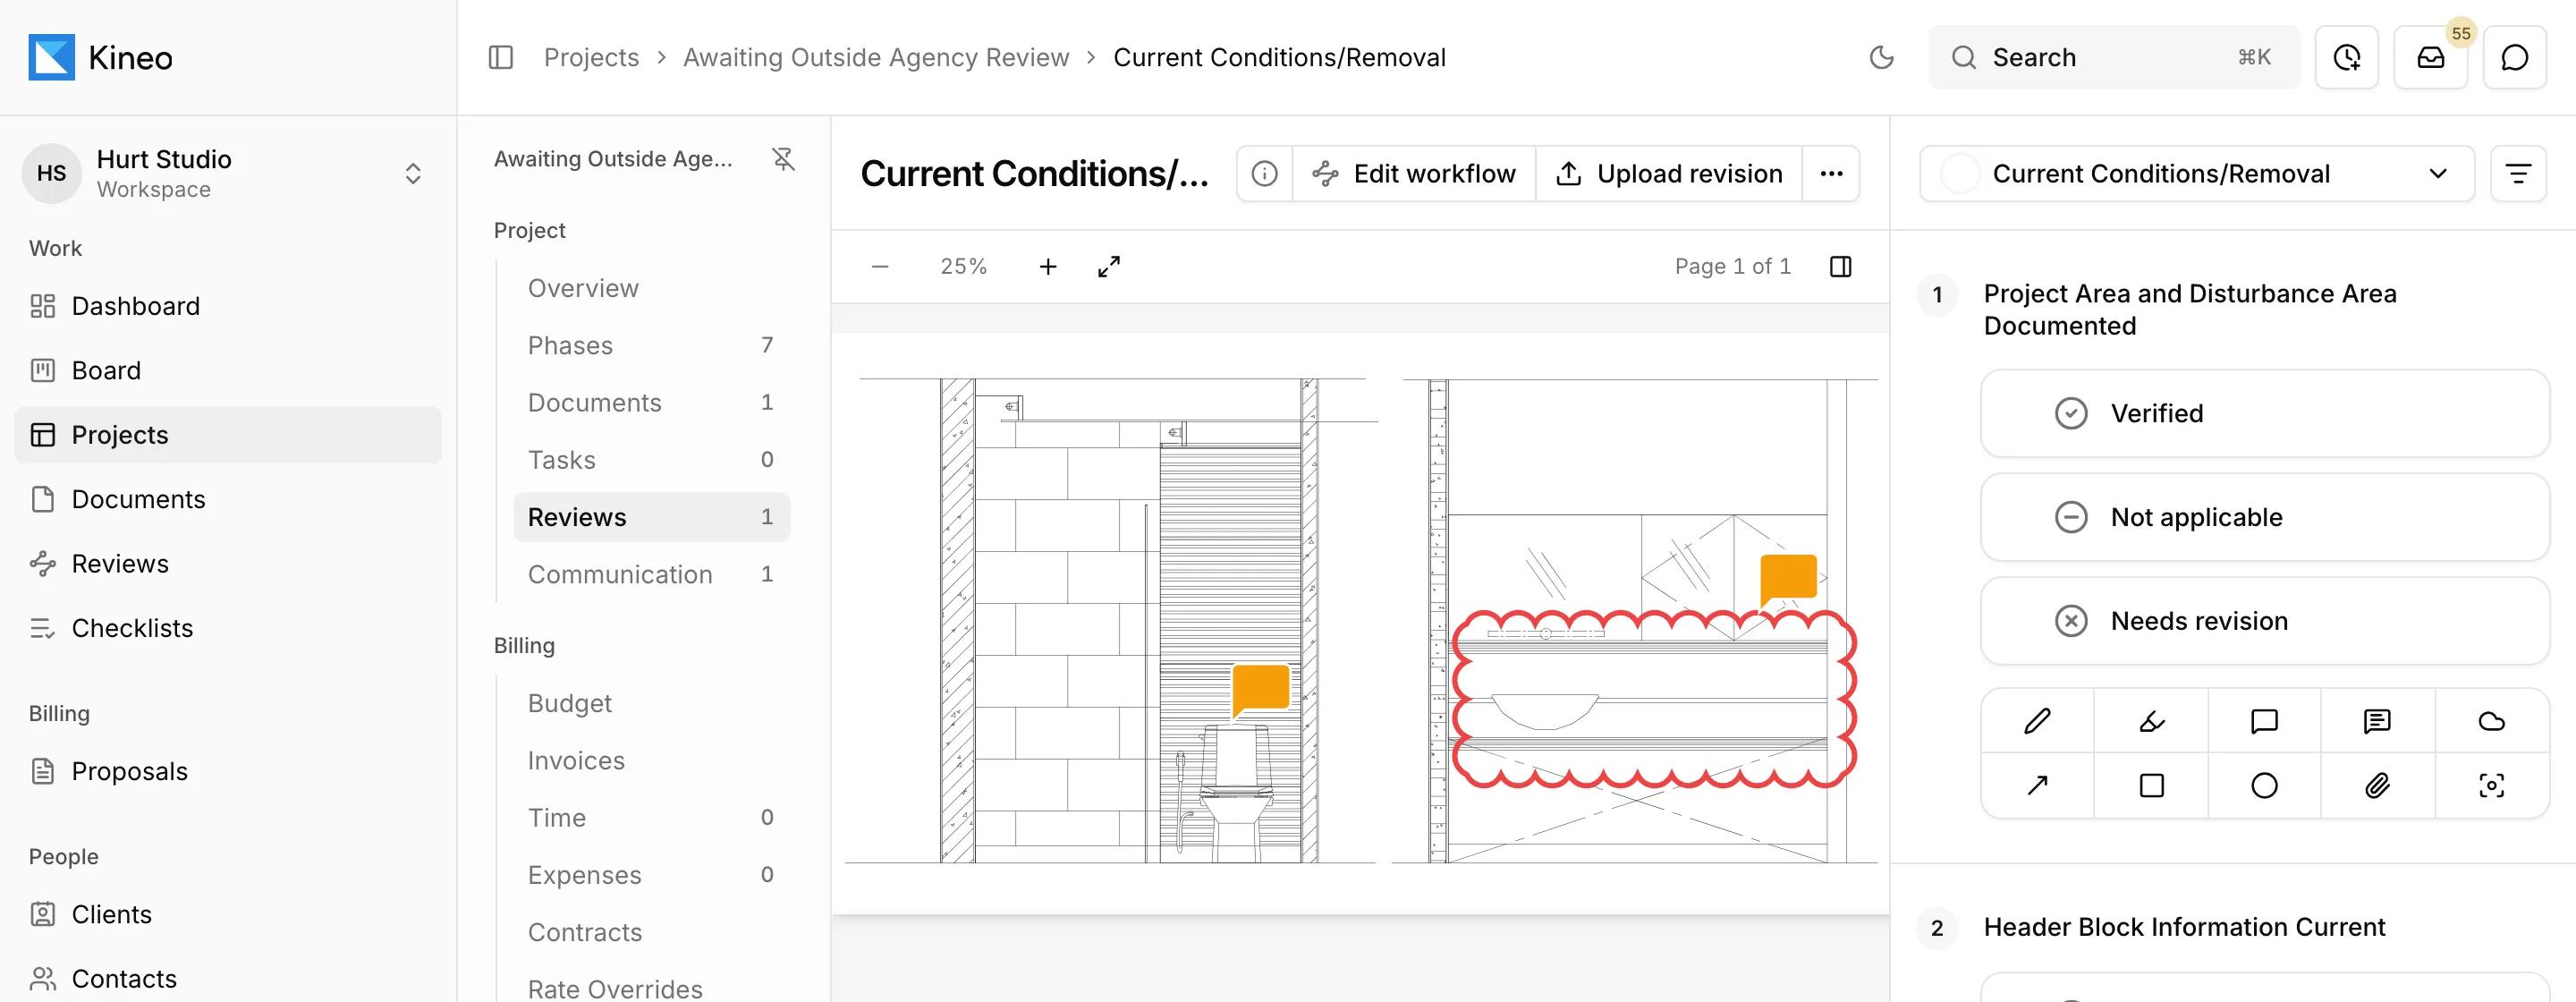Open the more options ellipsis menu
This screenshot has height=1002, width=2576.
(x=1831, y=174)
